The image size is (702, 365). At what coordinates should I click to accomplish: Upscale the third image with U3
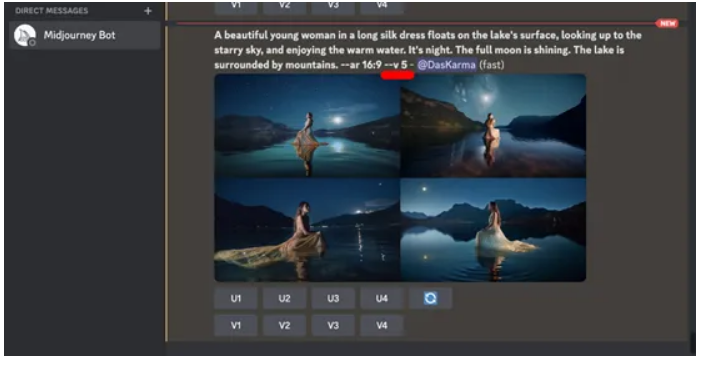coord(333,298)
